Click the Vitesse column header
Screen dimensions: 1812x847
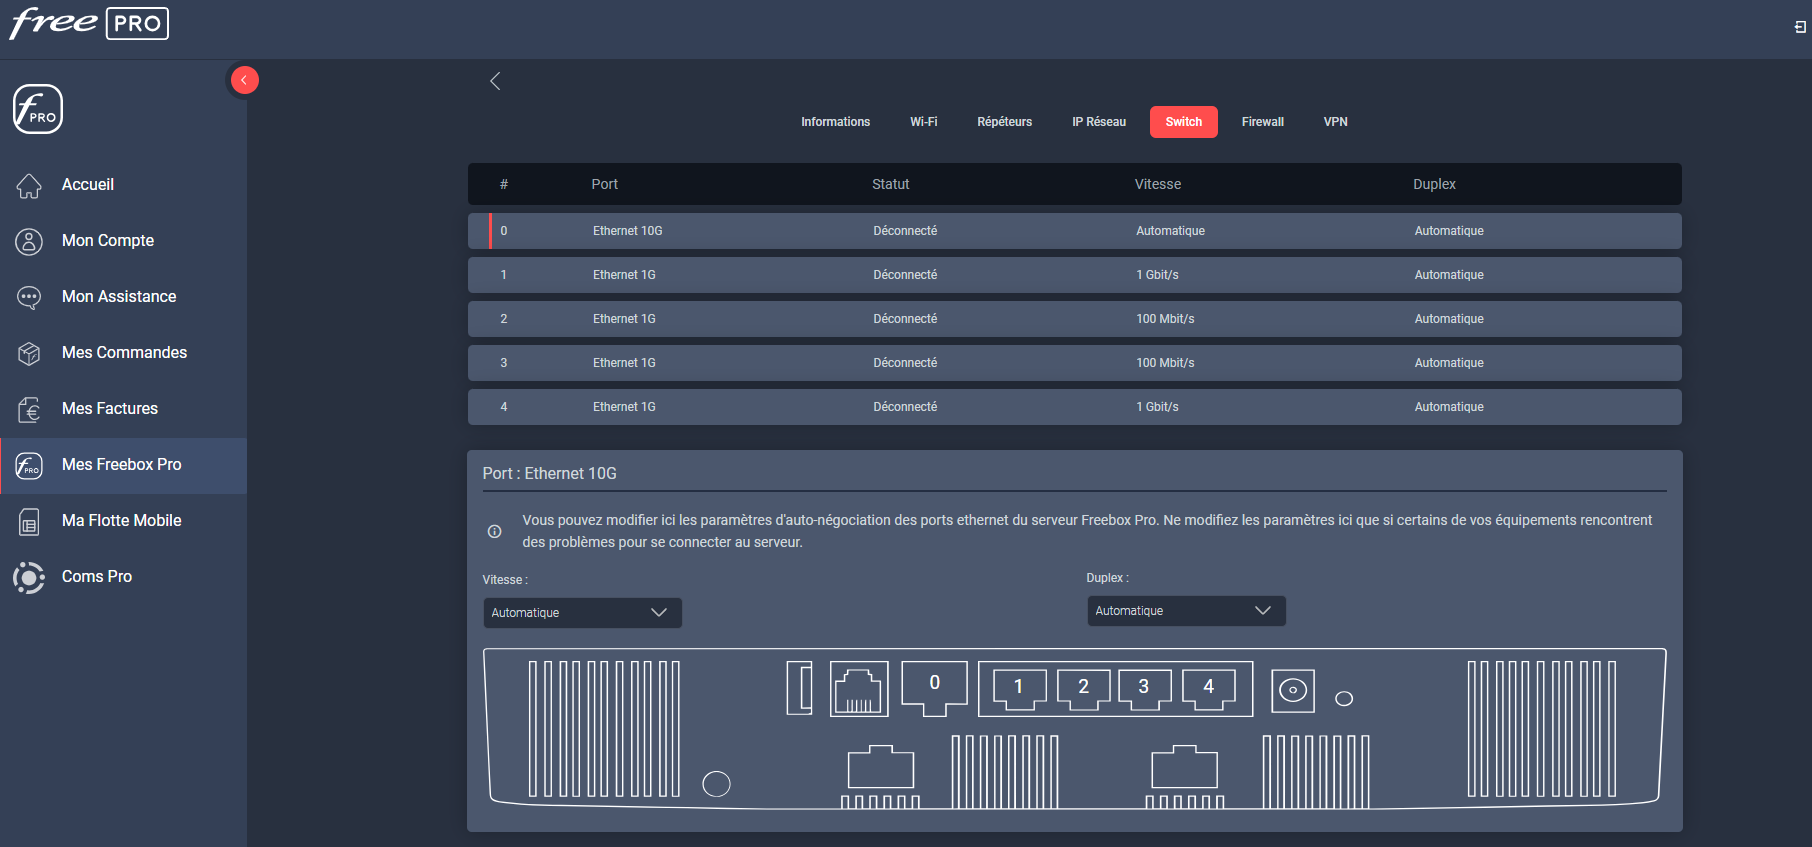[1157, 184]
